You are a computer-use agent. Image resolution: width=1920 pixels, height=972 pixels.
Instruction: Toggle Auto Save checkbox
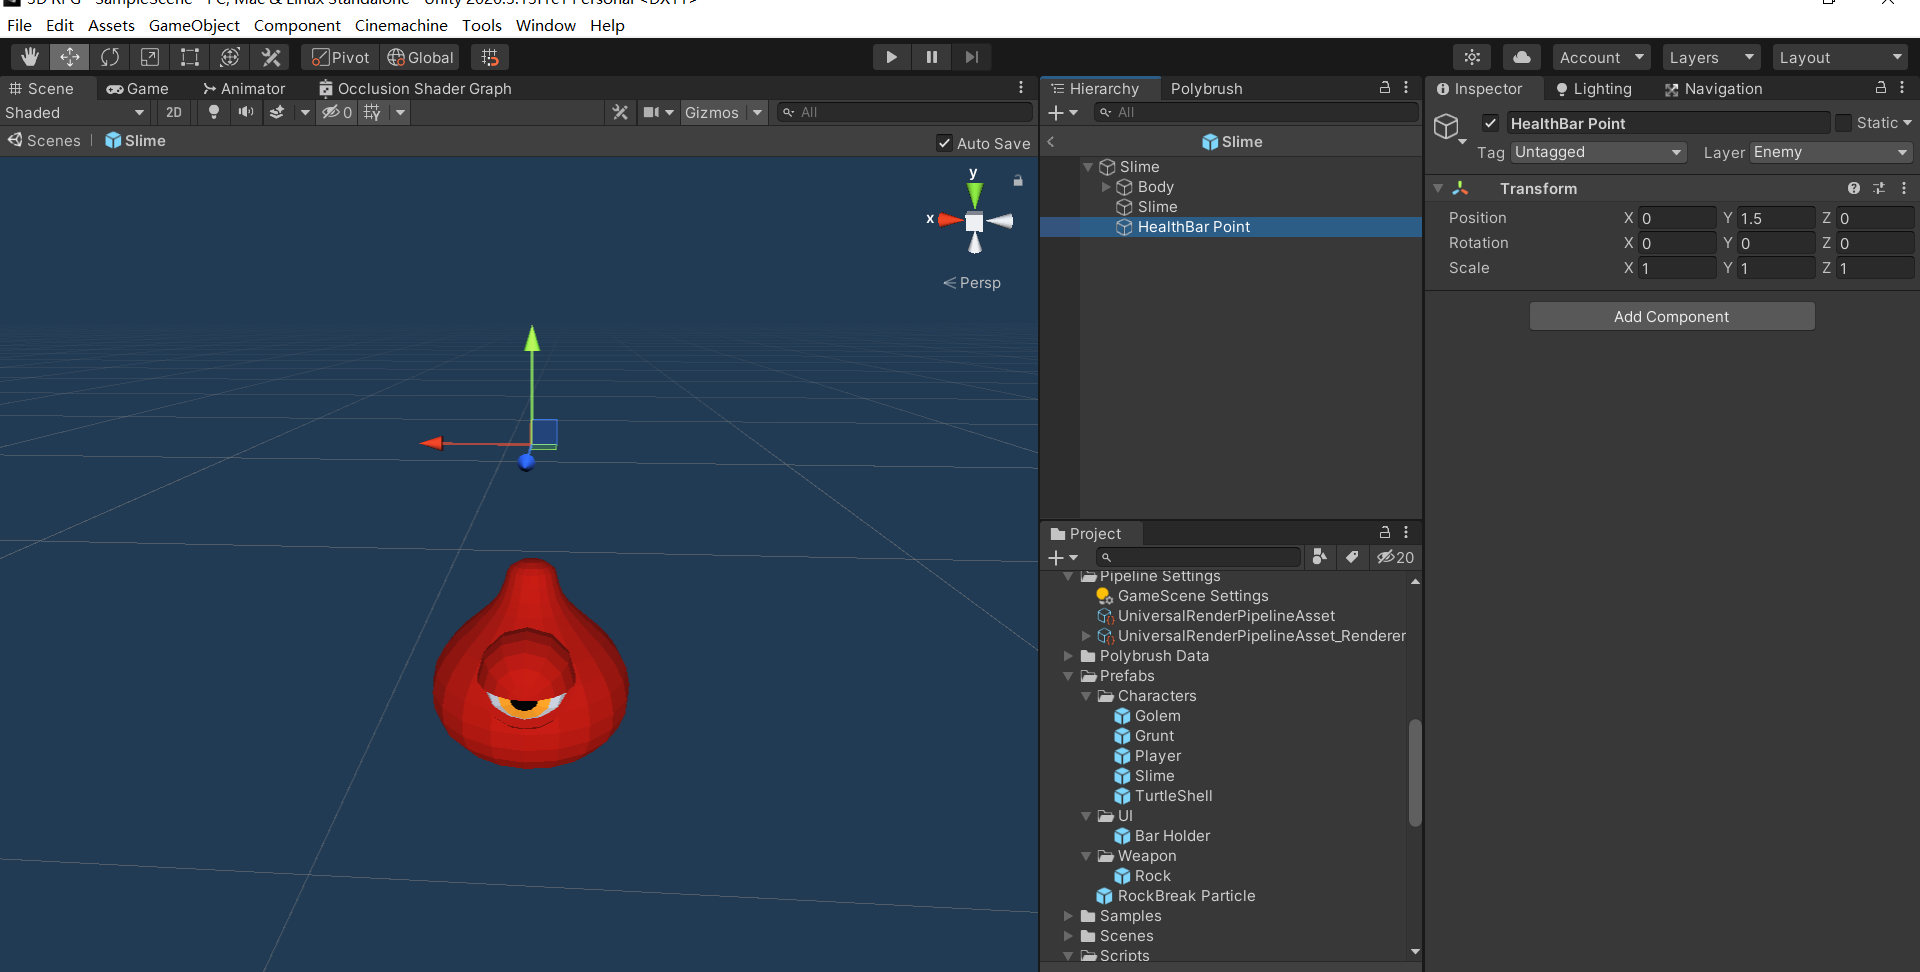click(x=944, y=143)
